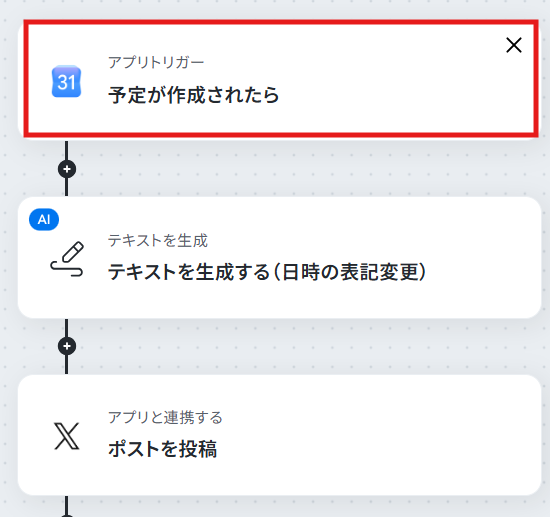Open テキストを生成する(日時の表記変更) step
Viewport: 550px width, 517px height.
279,257
